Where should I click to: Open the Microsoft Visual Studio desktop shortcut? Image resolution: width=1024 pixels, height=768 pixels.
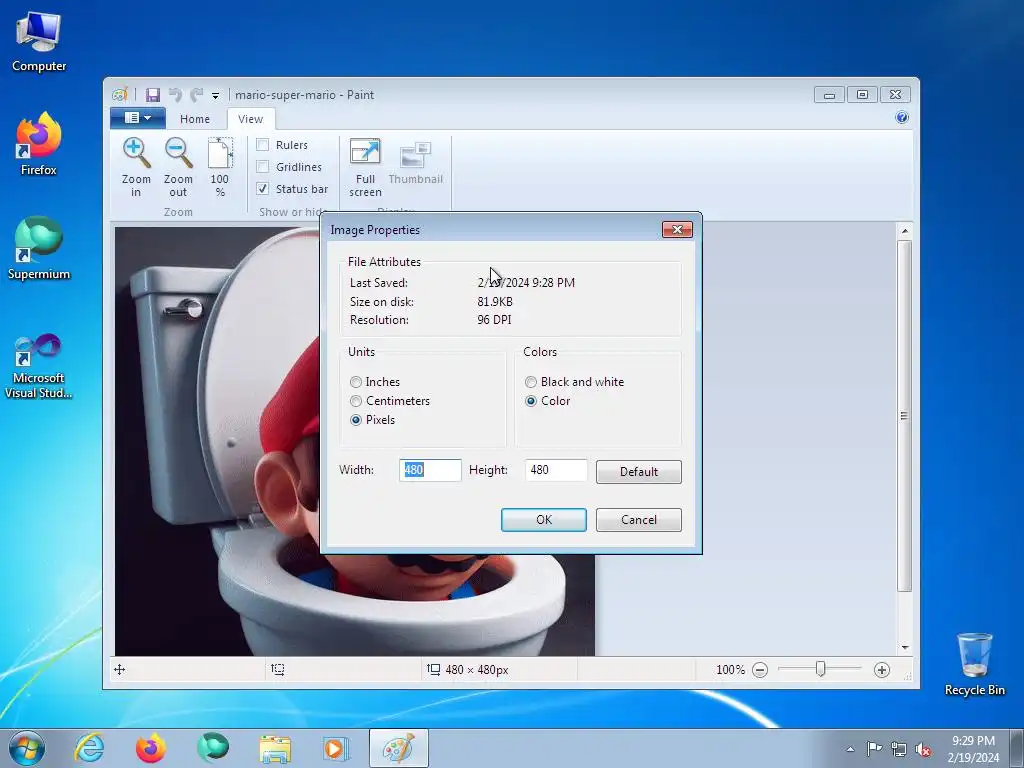[x=39, y=366]
